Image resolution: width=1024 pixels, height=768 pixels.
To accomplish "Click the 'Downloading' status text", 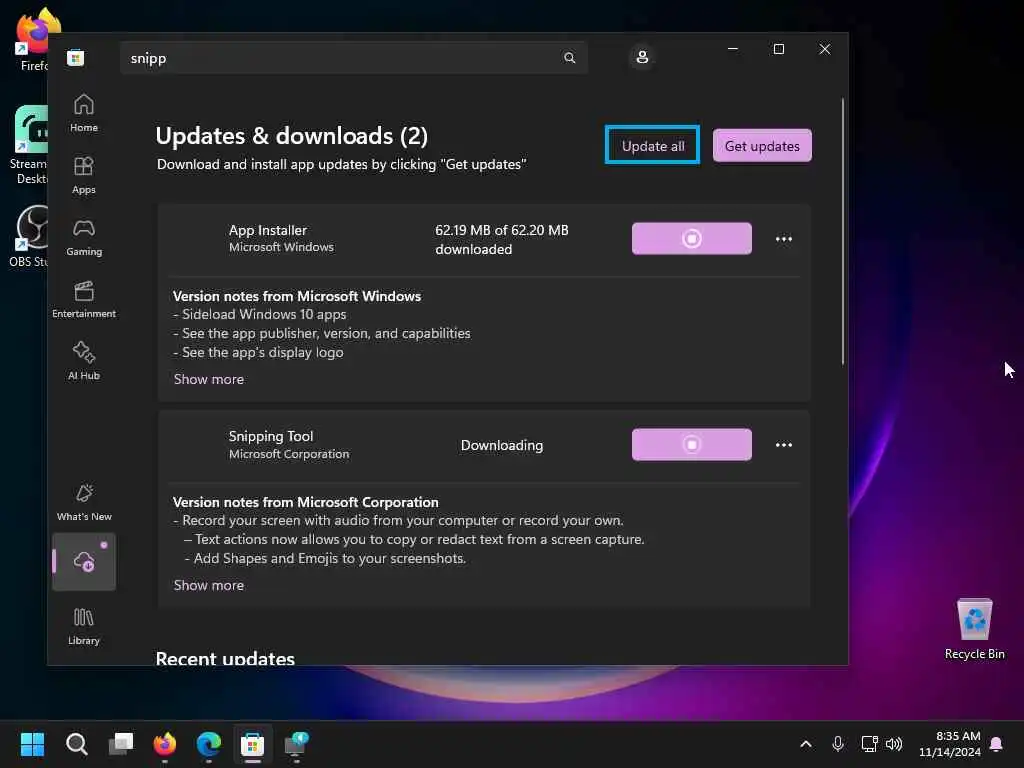I will pos(502,445).
